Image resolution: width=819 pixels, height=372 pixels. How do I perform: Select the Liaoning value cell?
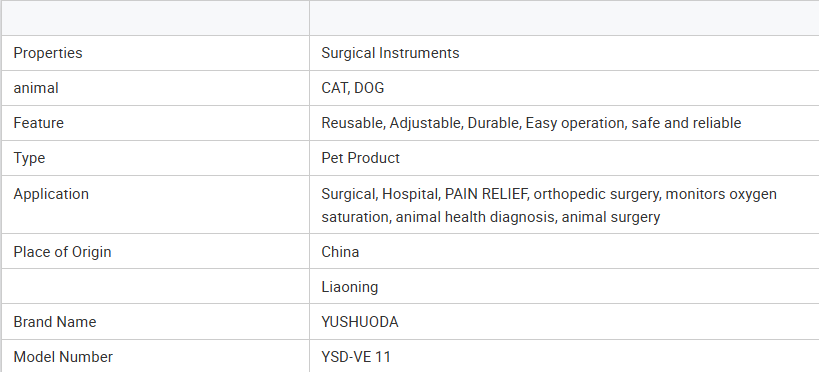pyautogui.click(x=564, y=286)
